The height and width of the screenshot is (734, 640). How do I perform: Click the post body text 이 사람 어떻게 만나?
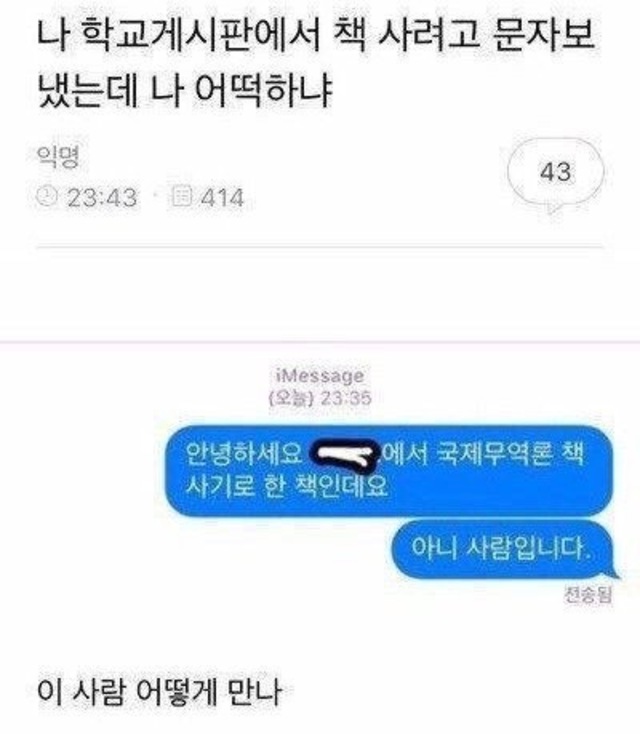pyautogui.click(x=159, y=692)
